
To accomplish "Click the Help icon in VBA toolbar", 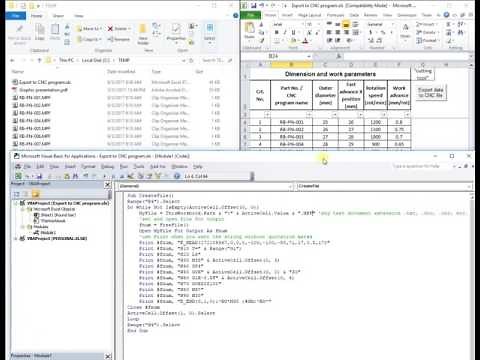I will click(177, 176).
